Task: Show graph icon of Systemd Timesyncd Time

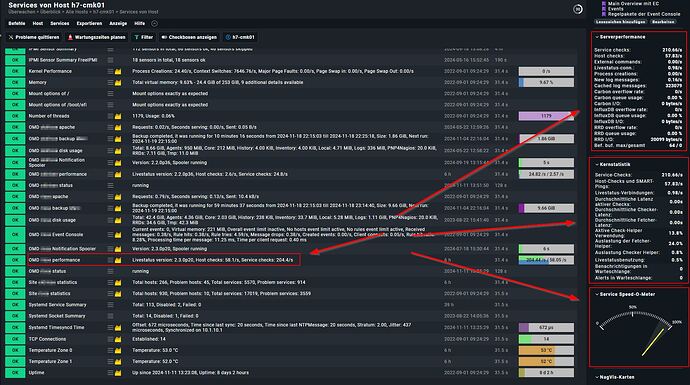Action: (118, 327)
